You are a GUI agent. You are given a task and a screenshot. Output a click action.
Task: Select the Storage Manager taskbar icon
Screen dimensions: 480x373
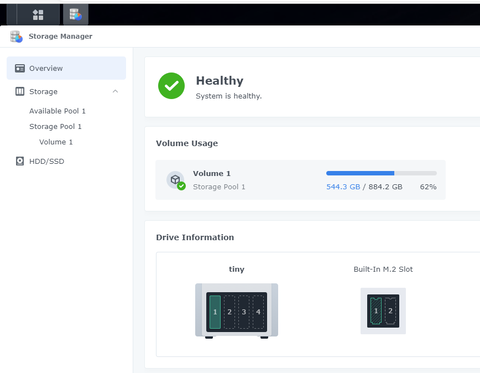point(76,15)
